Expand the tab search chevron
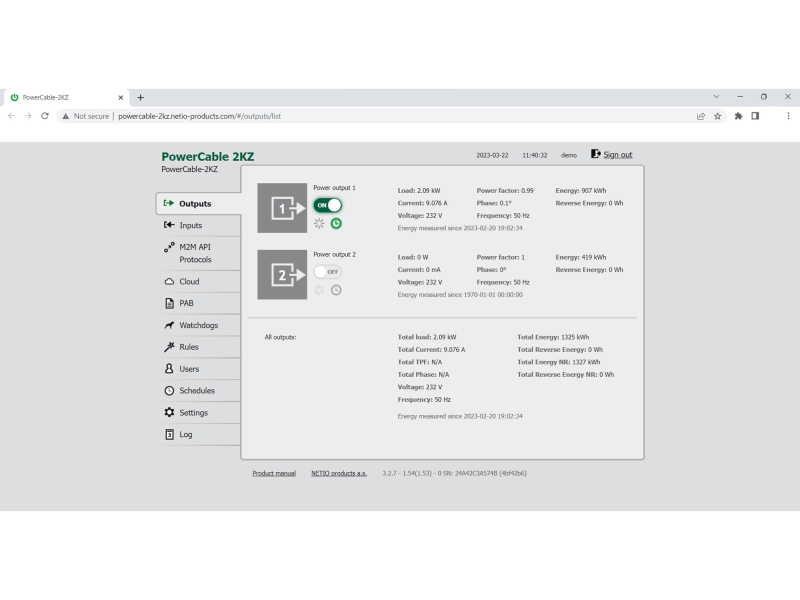Image resolution: width=800 pixels, height=600 pixels. click(716, 96)
